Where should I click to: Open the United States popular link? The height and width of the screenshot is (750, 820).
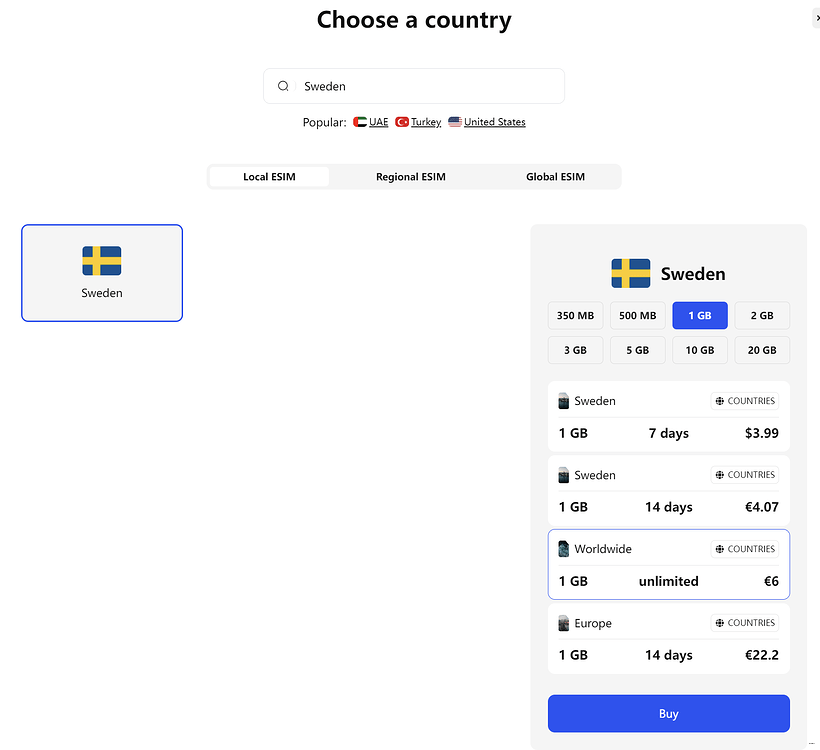click(x=494, y=122)
